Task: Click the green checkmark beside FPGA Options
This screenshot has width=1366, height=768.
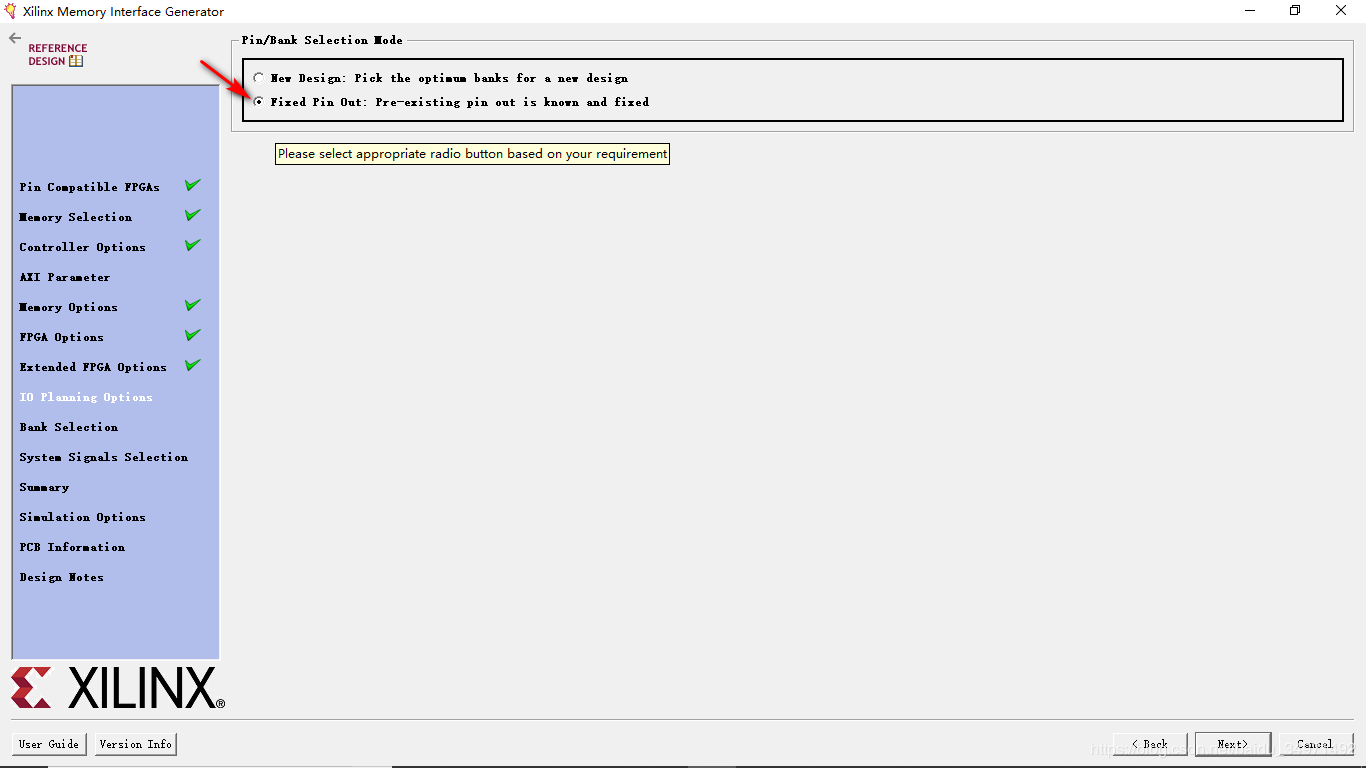Action: coord(193,335)
